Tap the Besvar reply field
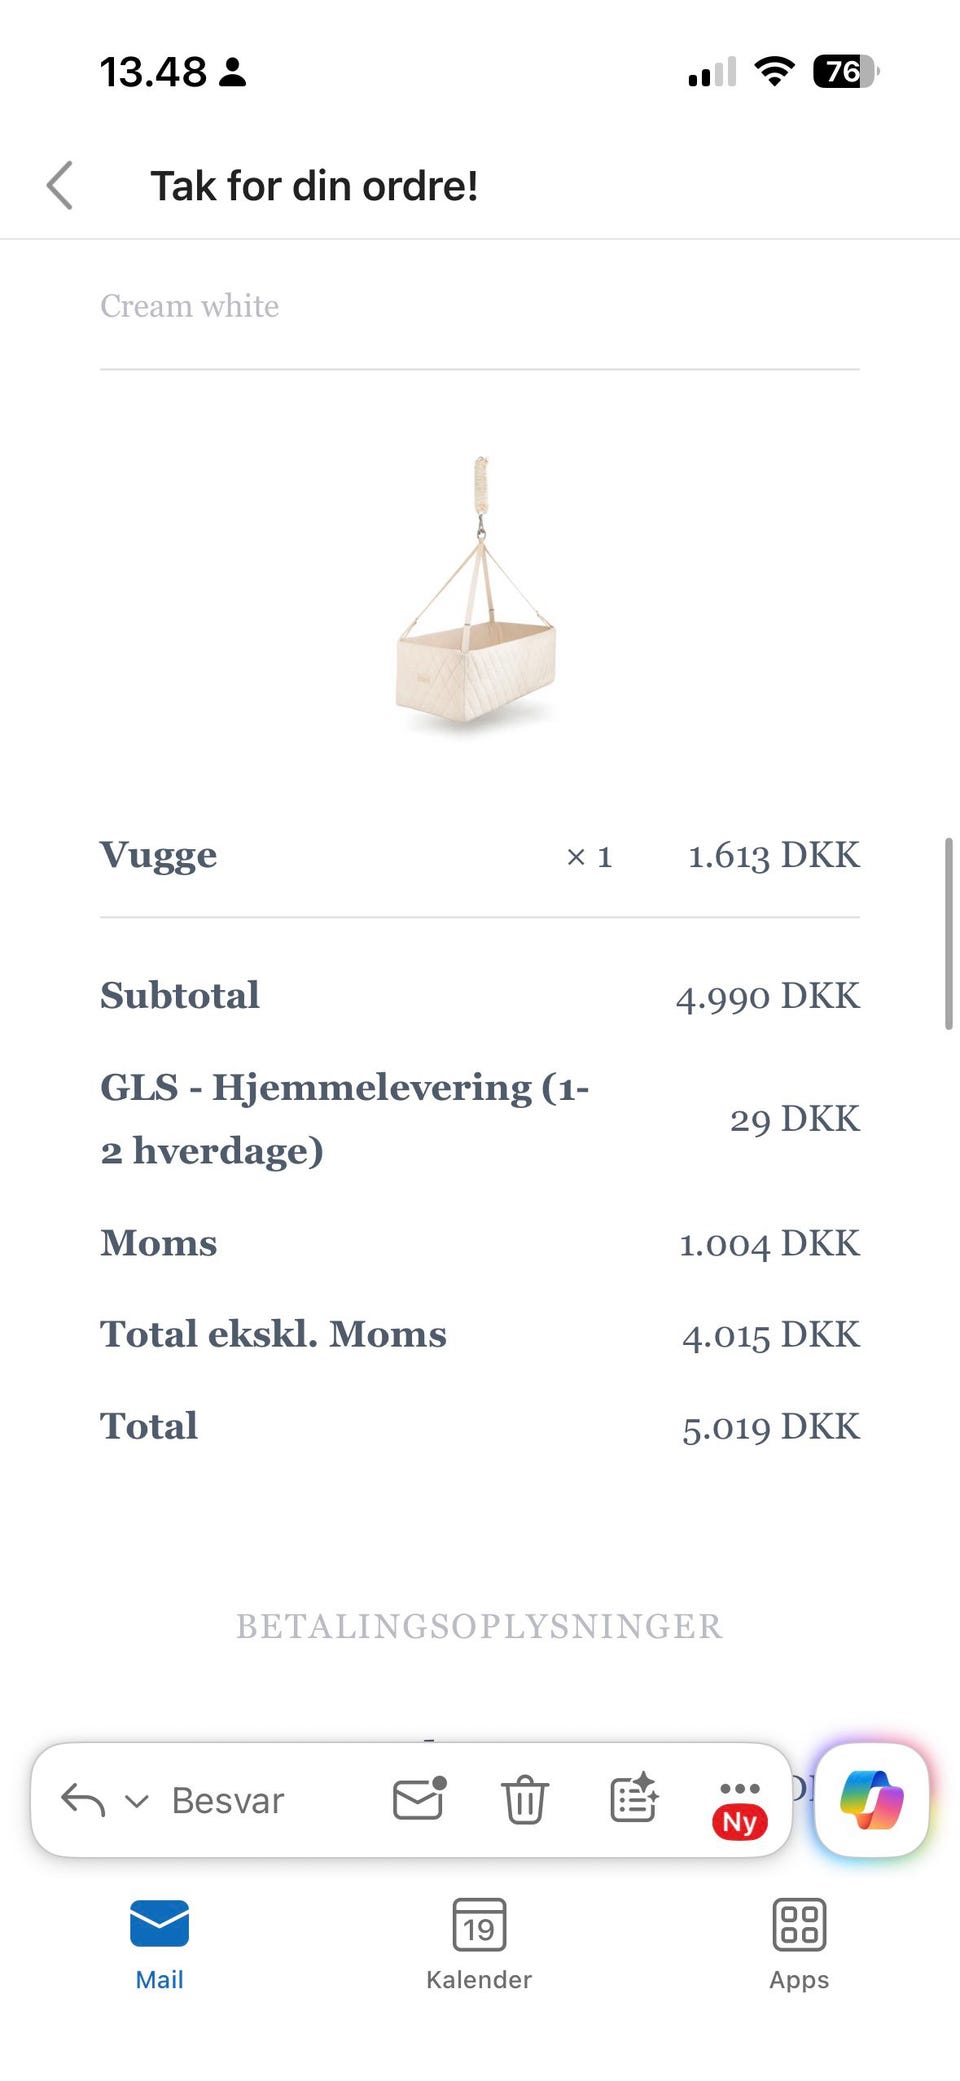The width and height of the screenshot is (960, 2081). (228, 1801)
